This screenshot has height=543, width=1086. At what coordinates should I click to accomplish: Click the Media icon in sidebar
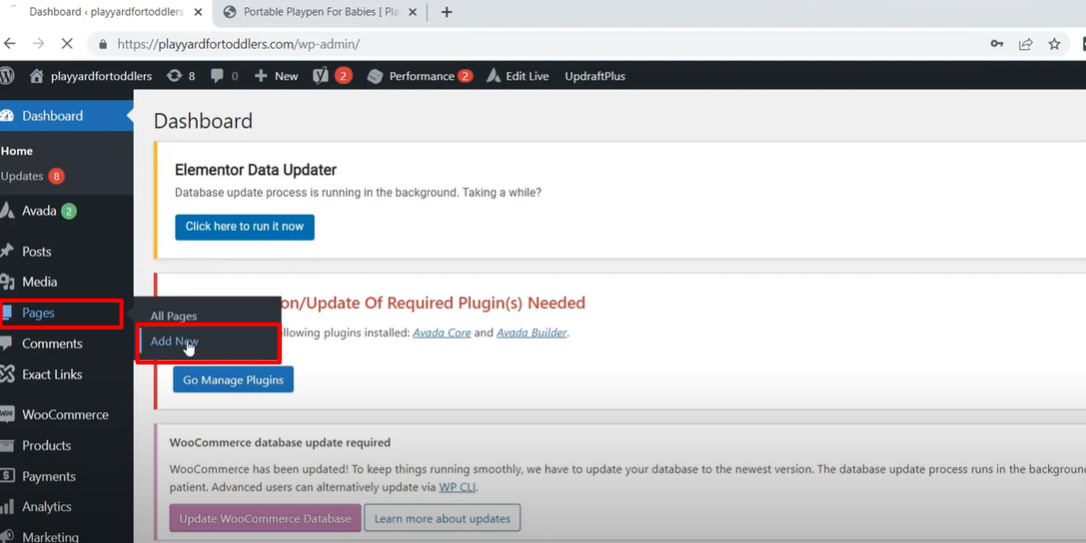coord(7,281)
